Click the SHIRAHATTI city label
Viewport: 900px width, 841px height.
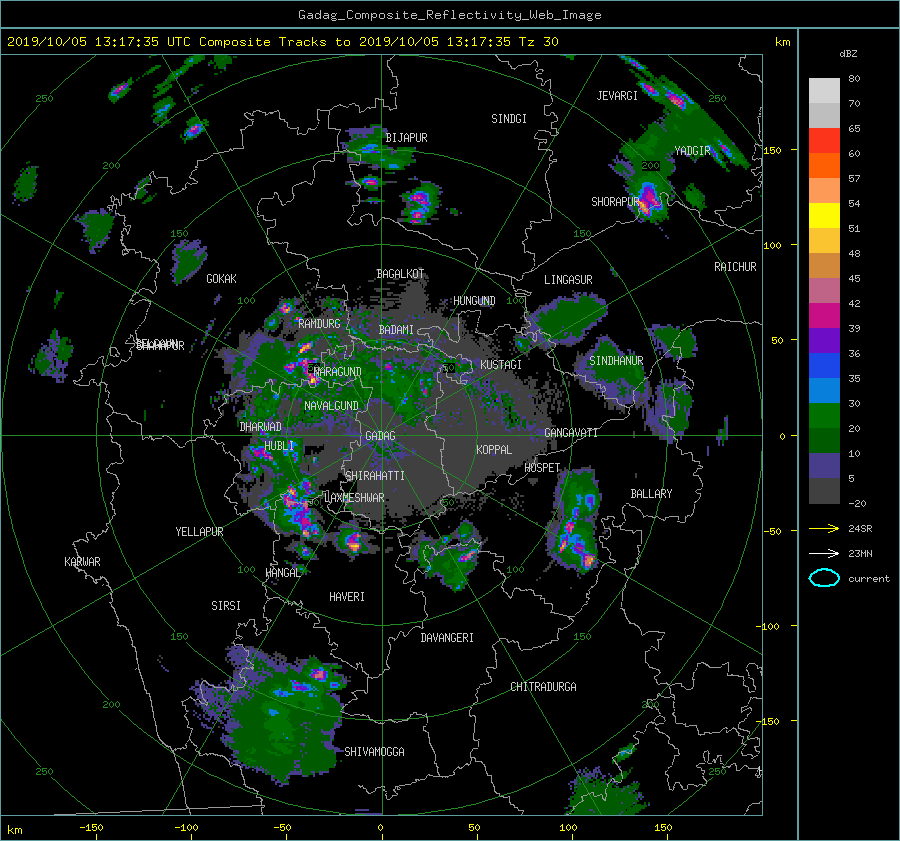tap(375, 475)
